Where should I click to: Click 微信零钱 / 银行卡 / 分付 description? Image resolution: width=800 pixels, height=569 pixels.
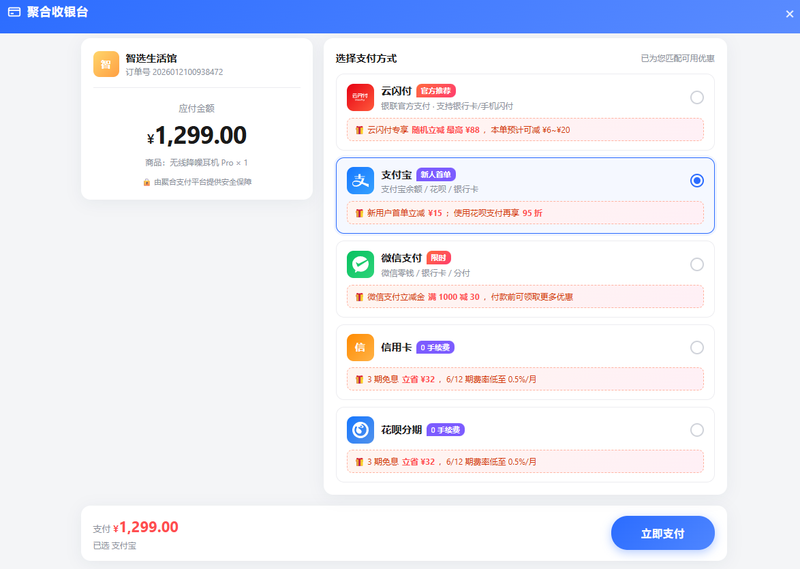[x=426, y=273]
